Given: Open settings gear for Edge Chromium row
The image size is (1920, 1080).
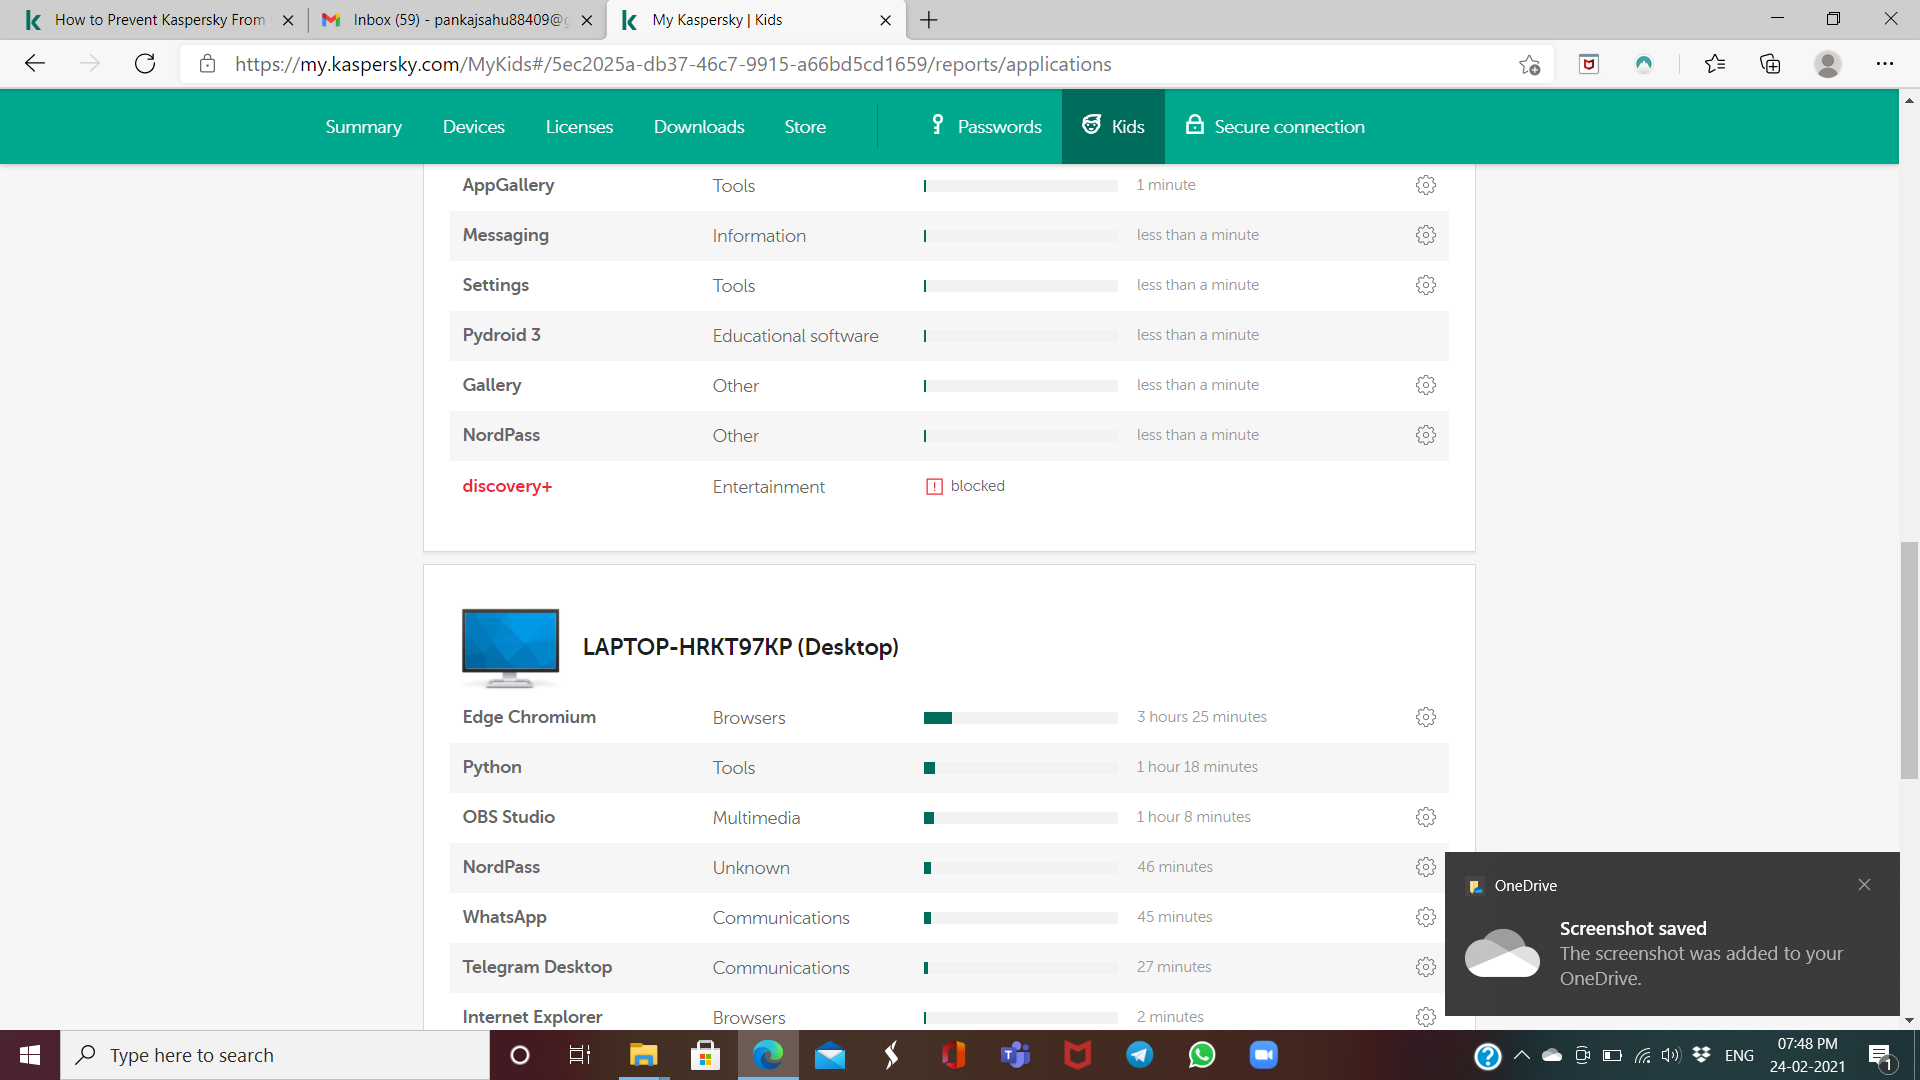Looking at the screenshot, I should [x=1425, y=717].
